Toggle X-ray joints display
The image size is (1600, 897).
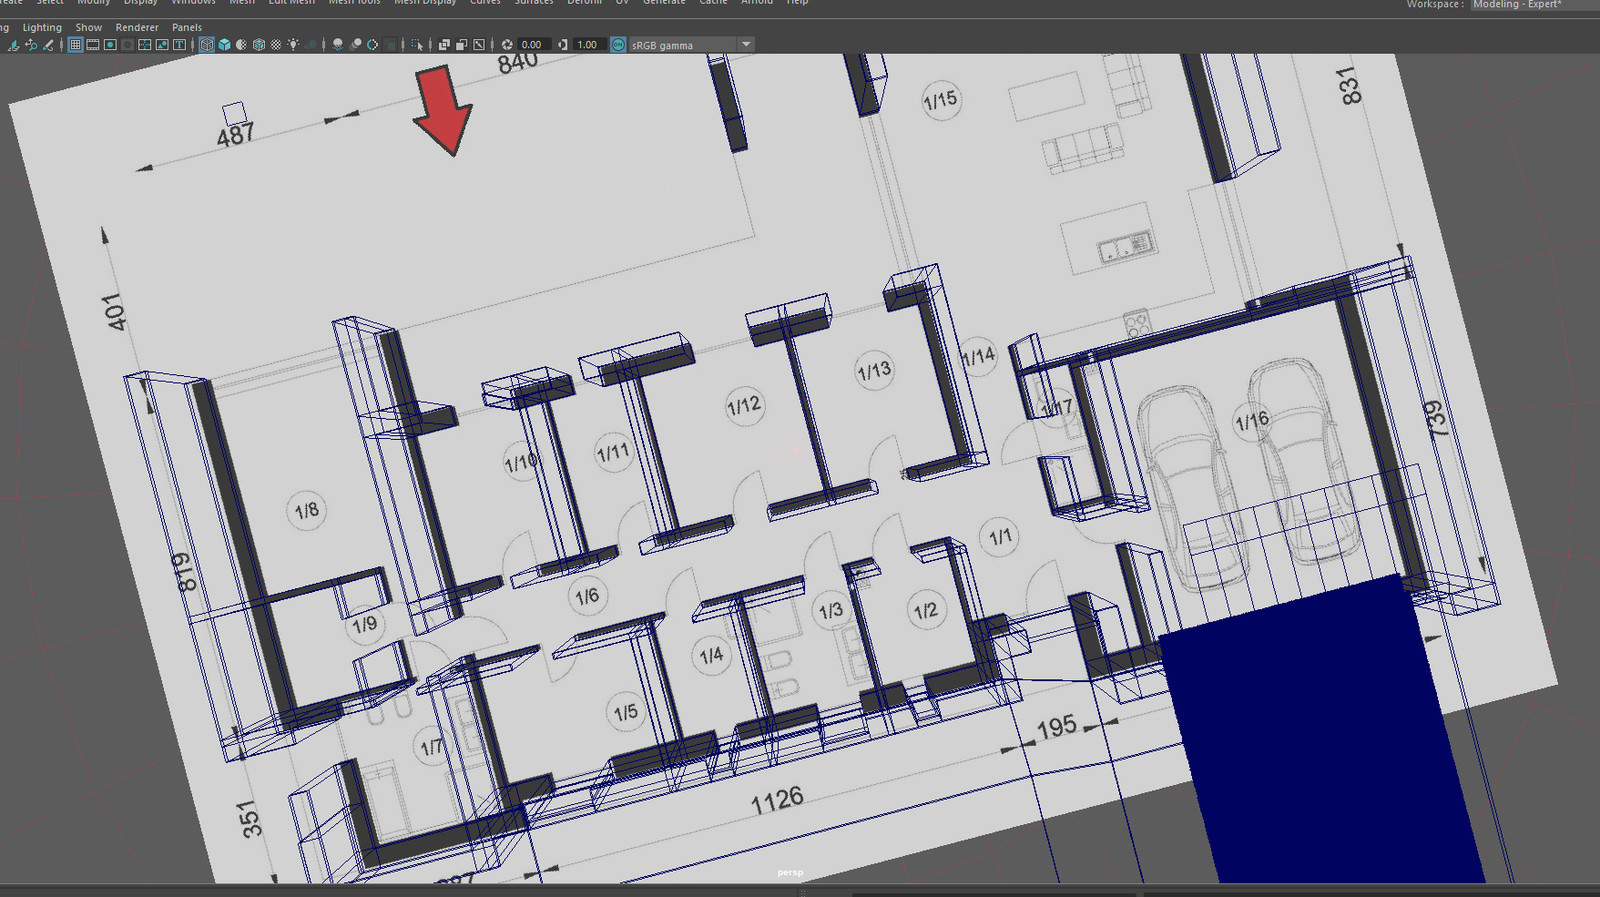pos(479,45)
